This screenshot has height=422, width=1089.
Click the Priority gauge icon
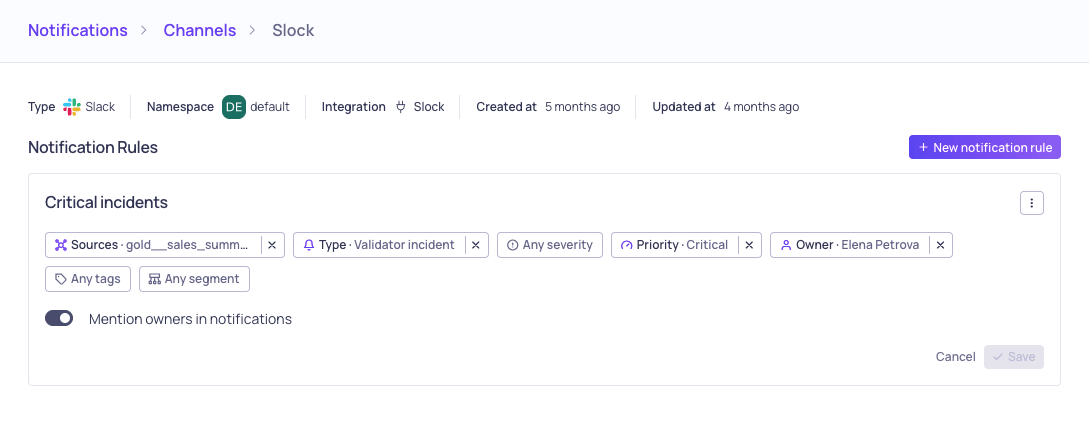coord(627,245)
